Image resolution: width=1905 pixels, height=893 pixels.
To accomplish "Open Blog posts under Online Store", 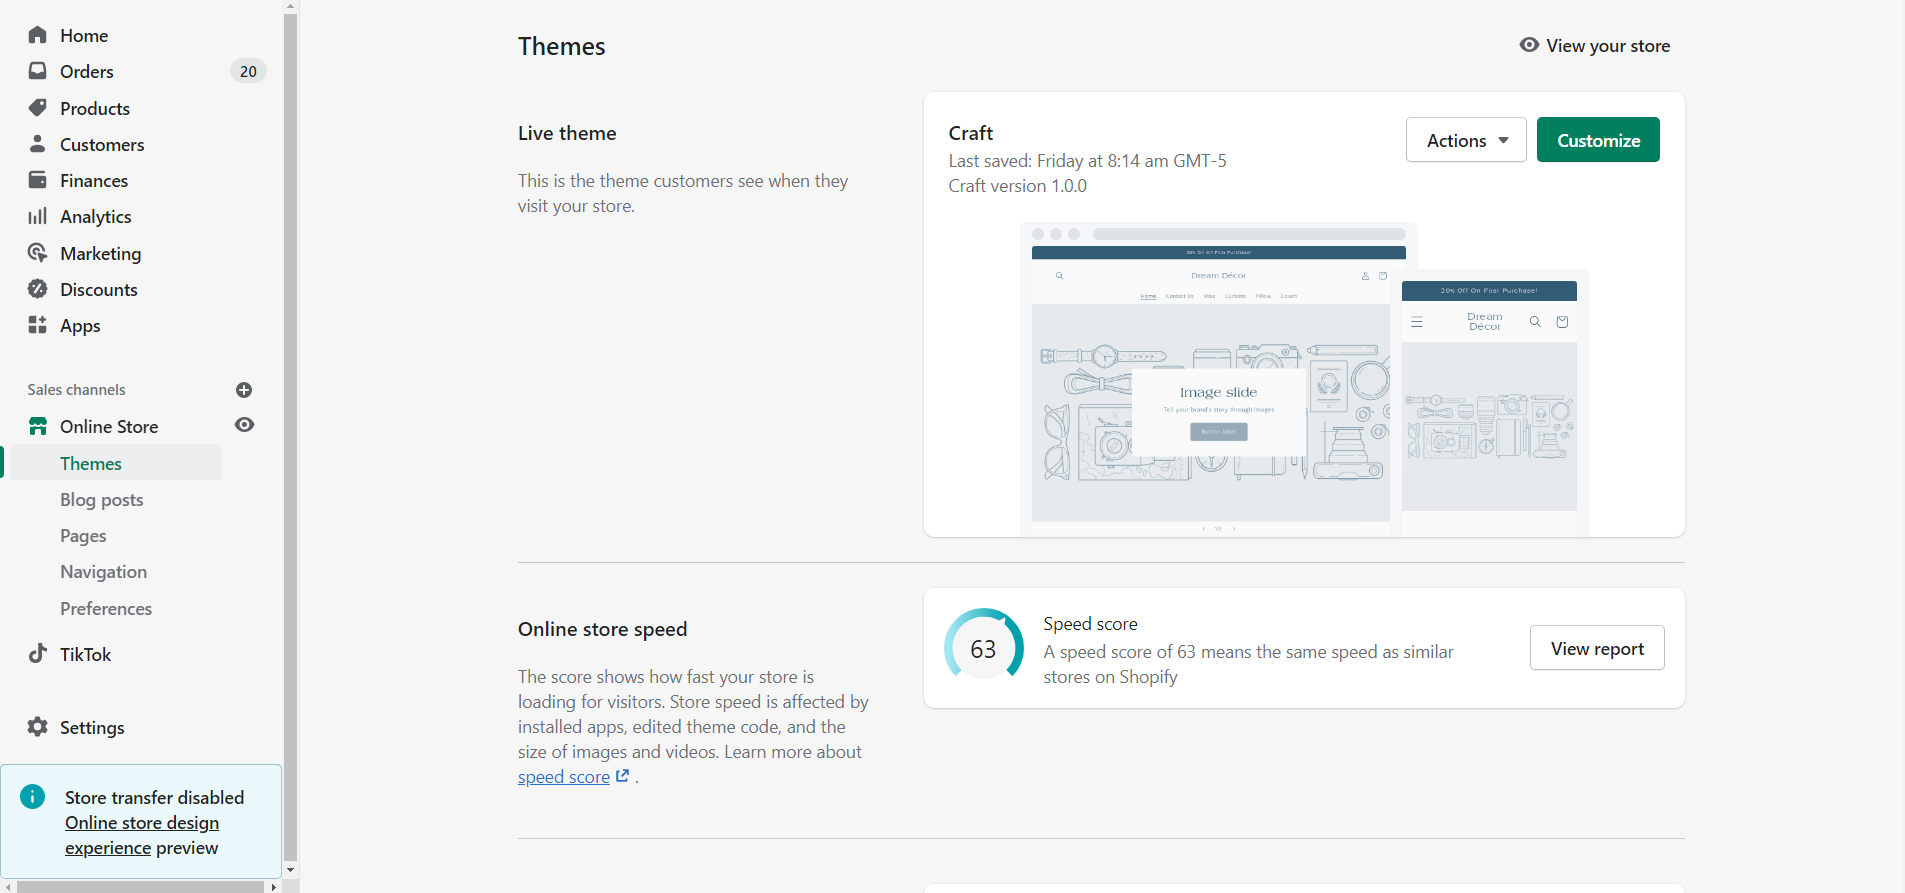I will click(x=101, y=500).
